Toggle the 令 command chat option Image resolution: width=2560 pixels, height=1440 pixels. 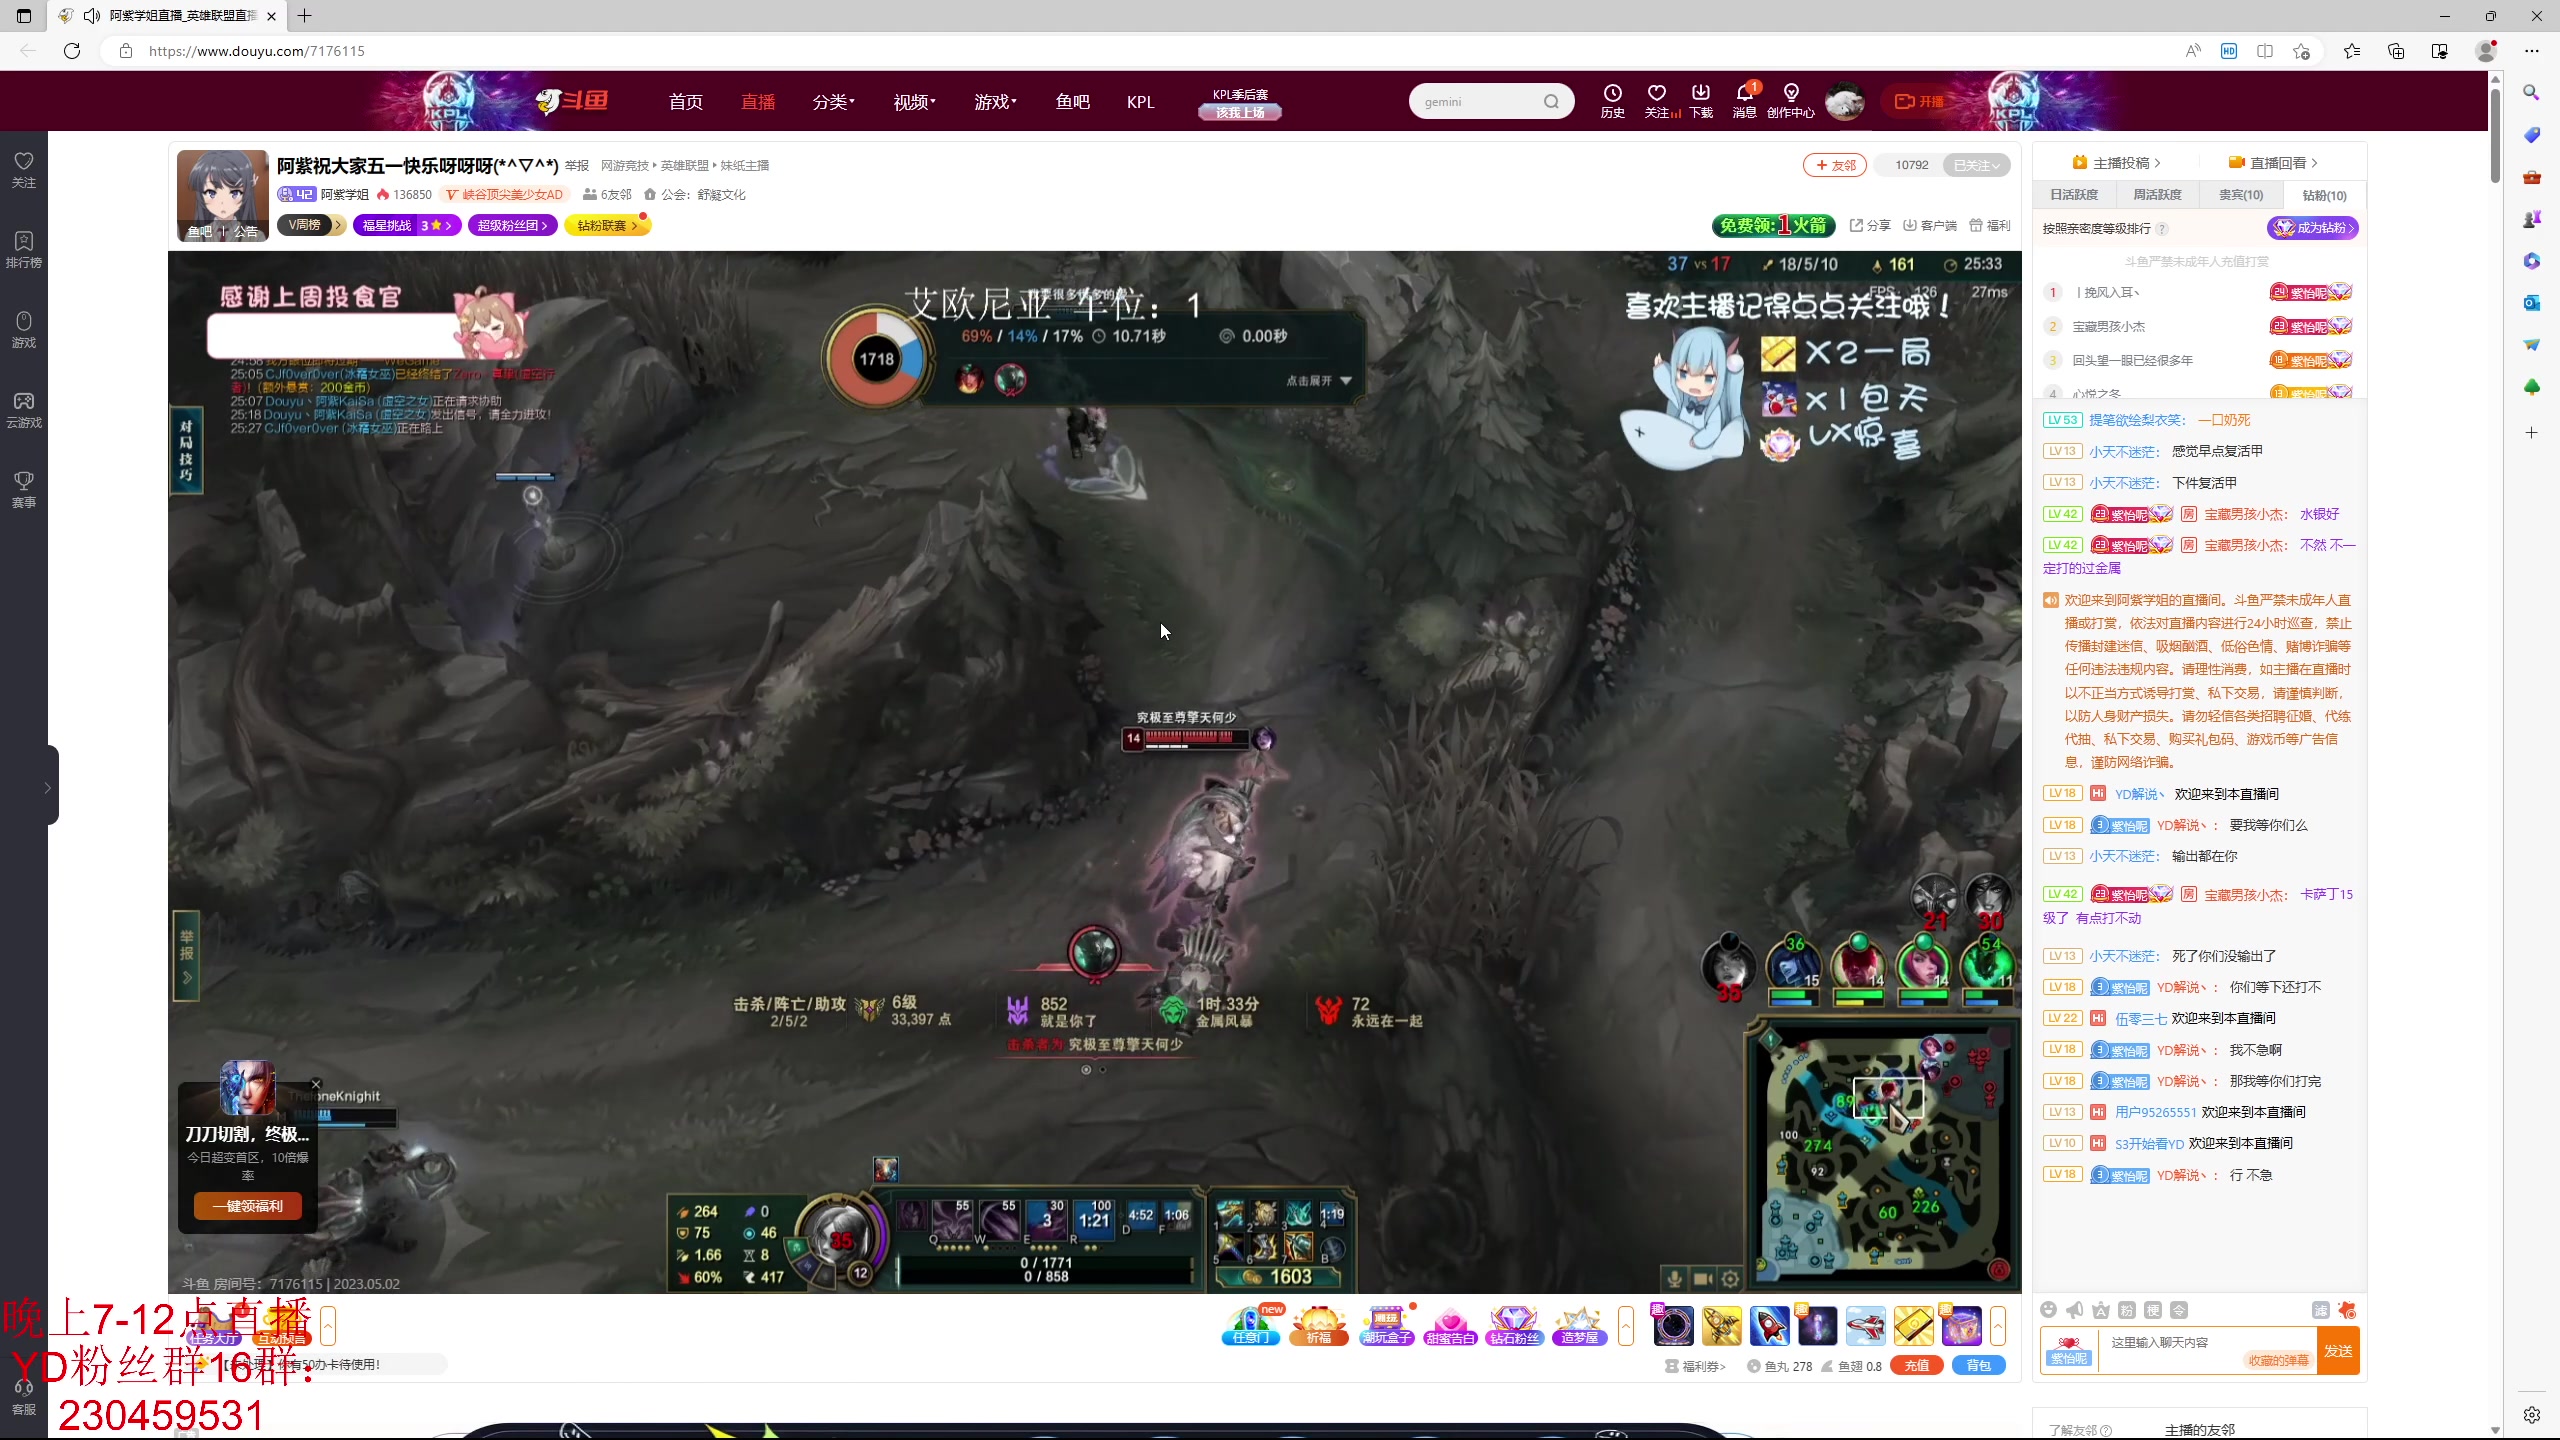click(2179, 1310)
